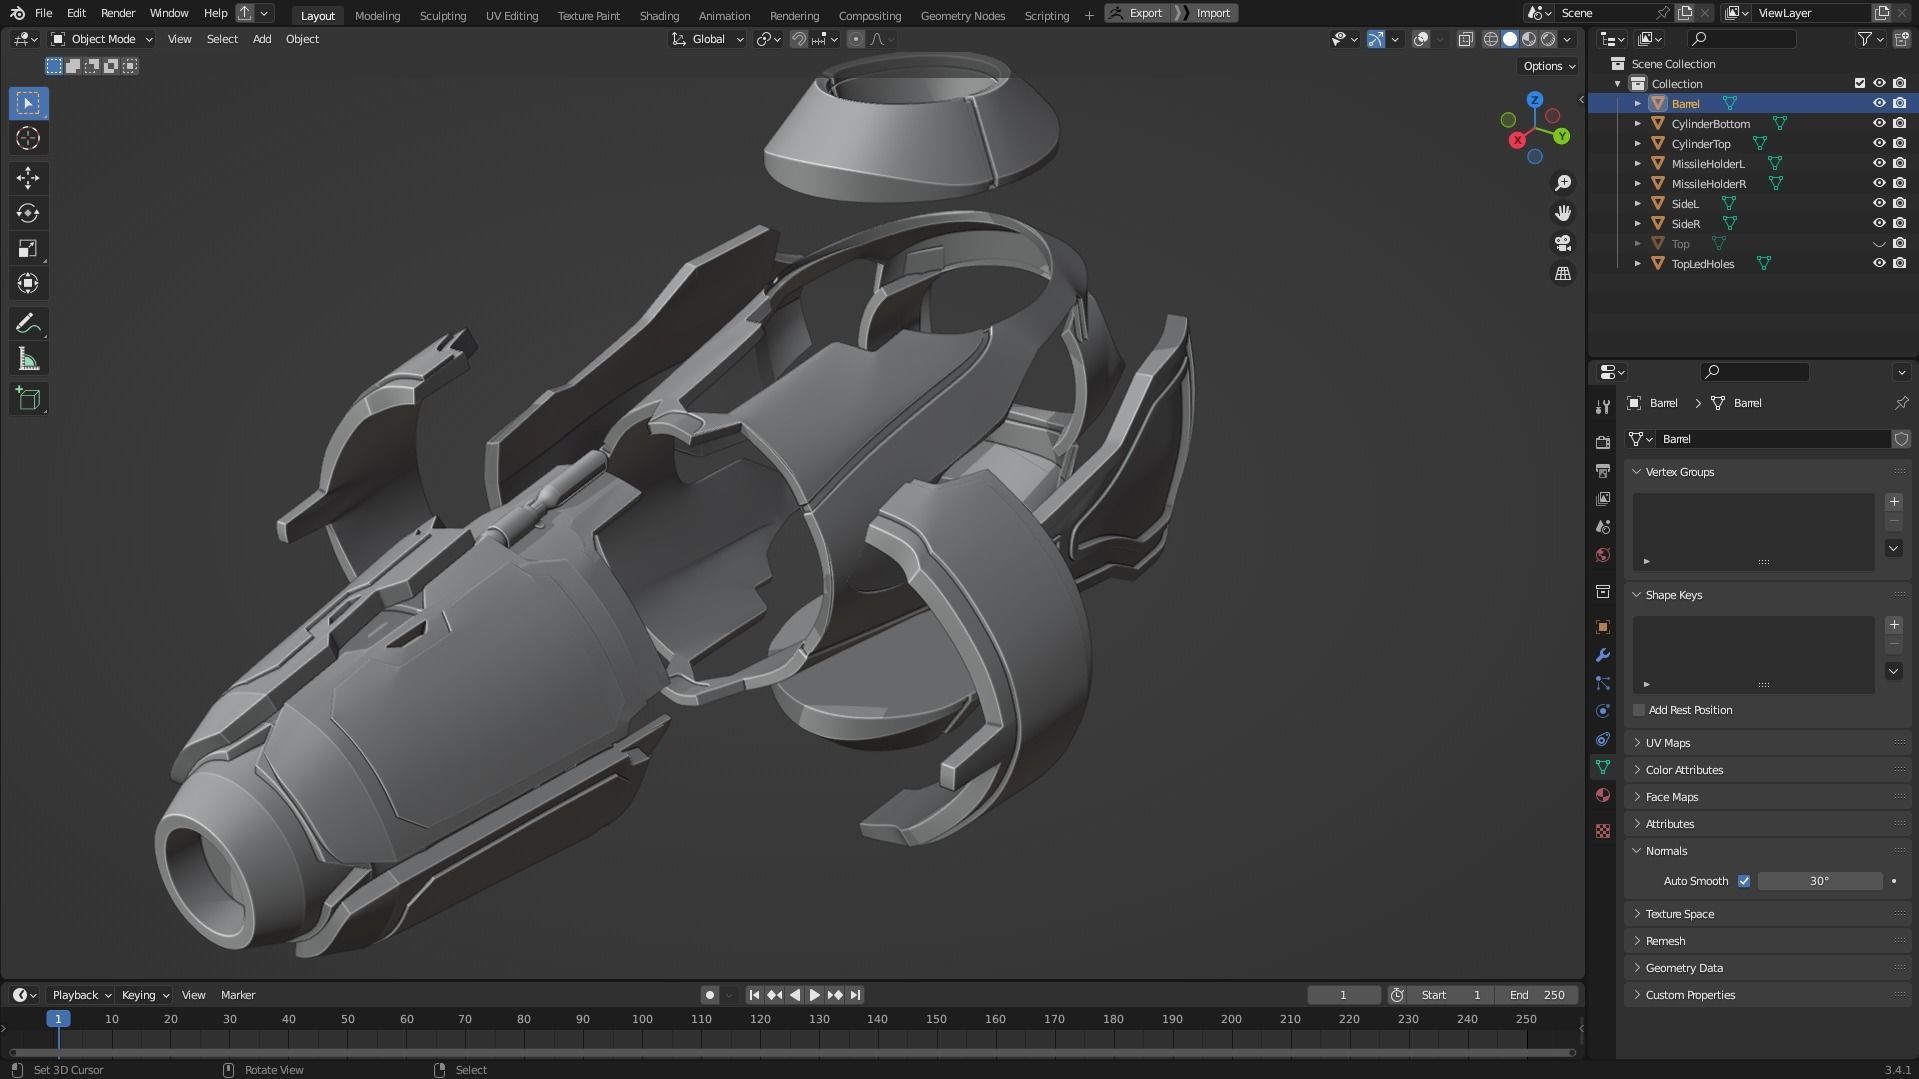This screenshot has height=1079, width=1919.
Task: Open the Object Mode dropdown
Action: coord(102,39)
